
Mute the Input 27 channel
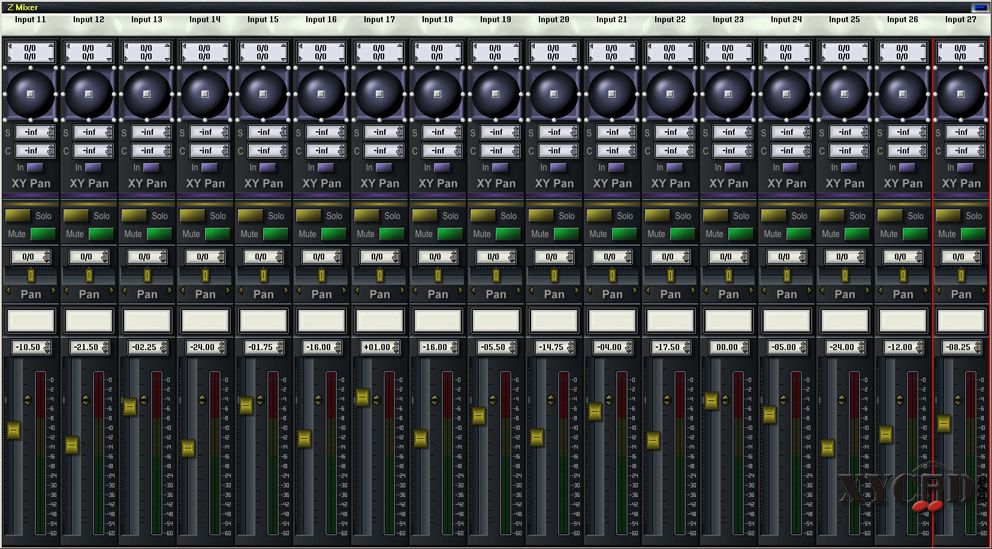click(974, 234)
